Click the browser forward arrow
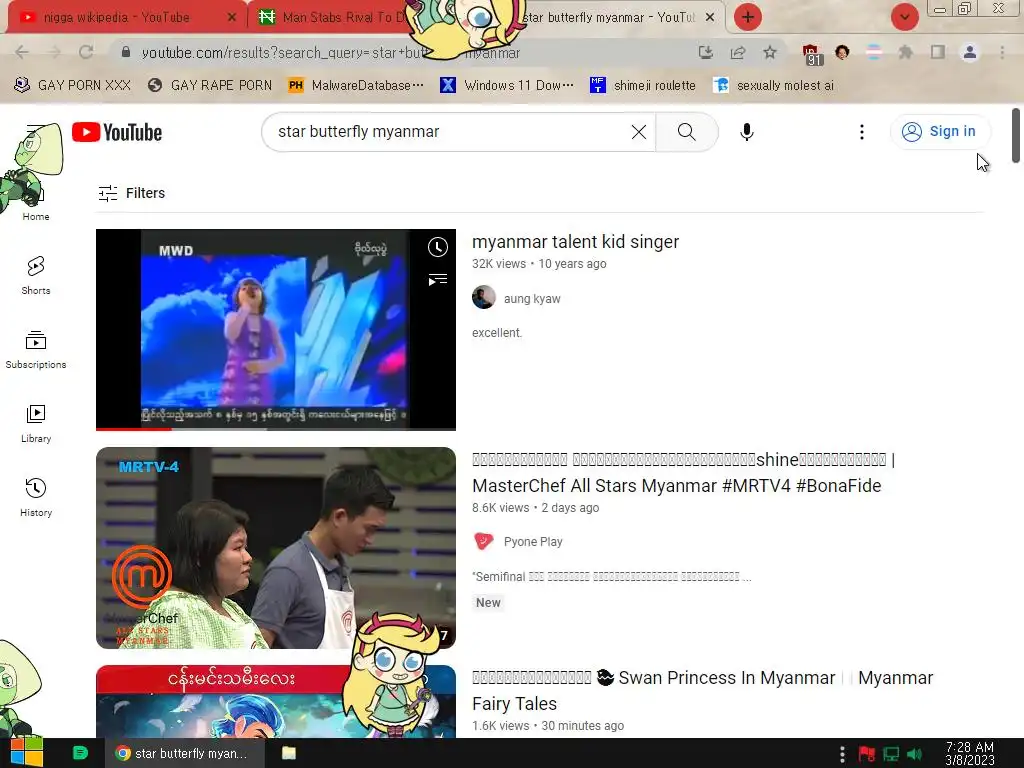Viewport: 1024px width, 768px height. (x=54, y=52)
